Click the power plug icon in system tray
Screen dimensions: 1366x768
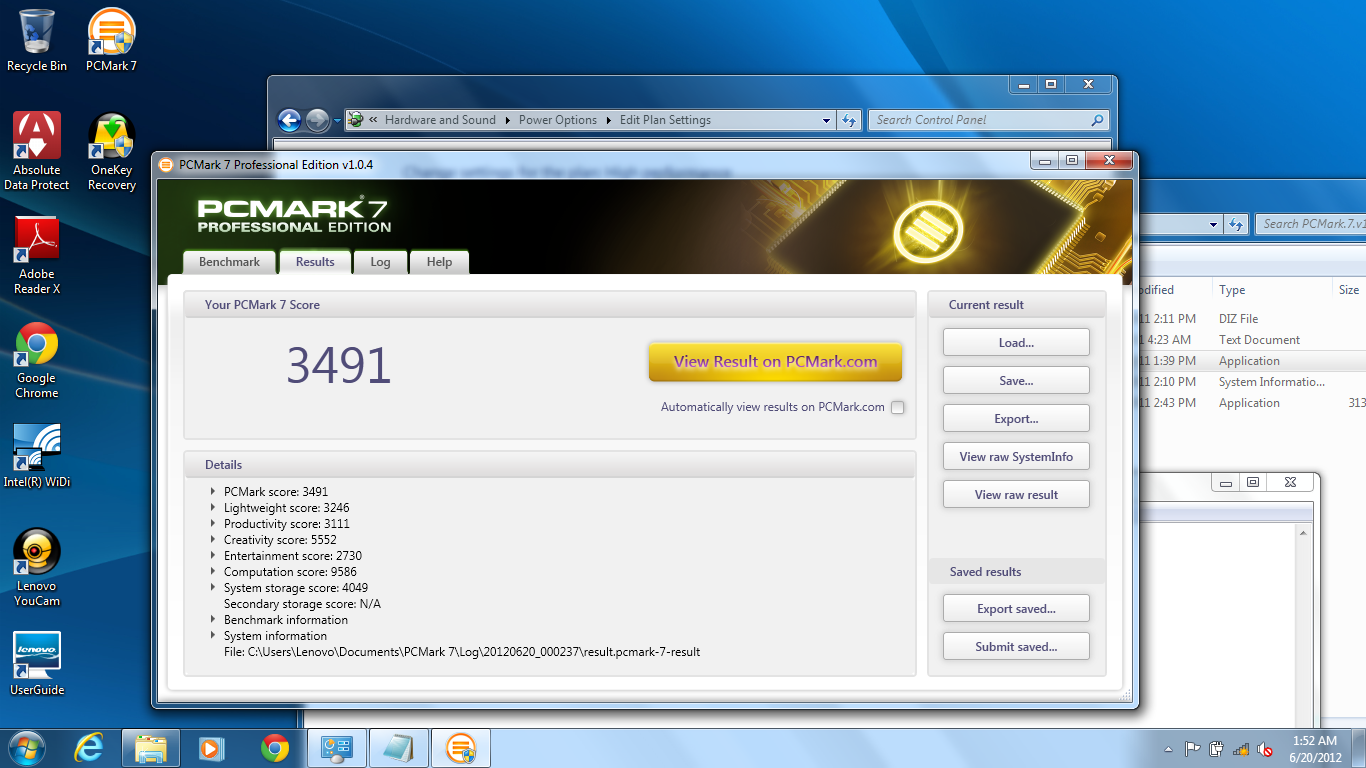(1216, 748)
